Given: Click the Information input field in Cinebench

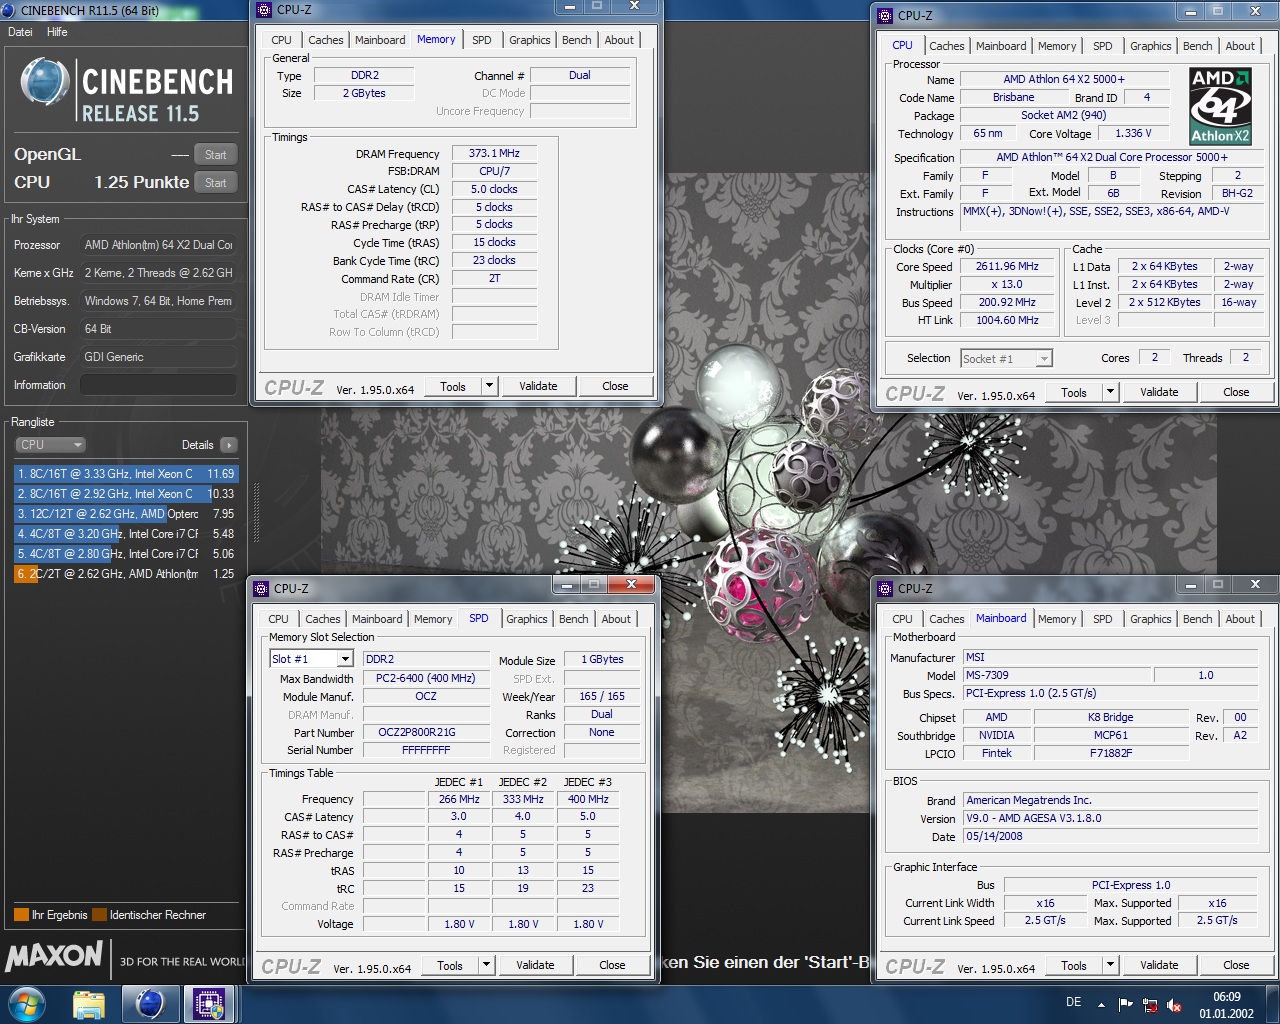Looking at the screenshot, I should tap(159, 385).
